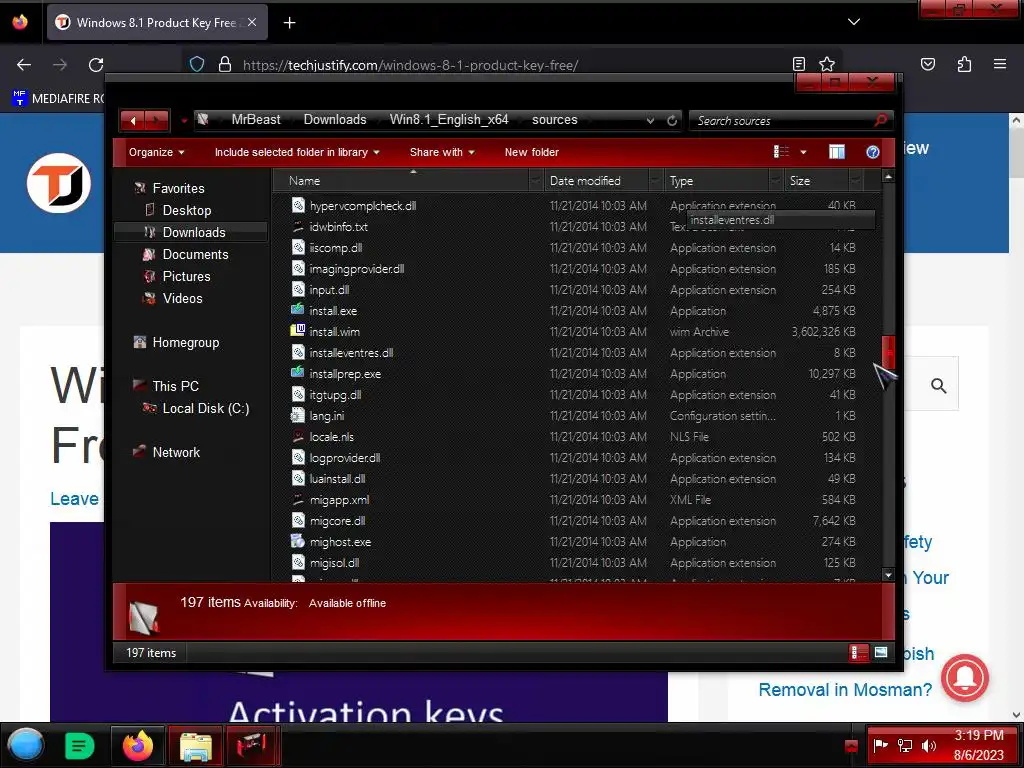
Task: Select Pictures in navigation pane
Action: [186, 276]
